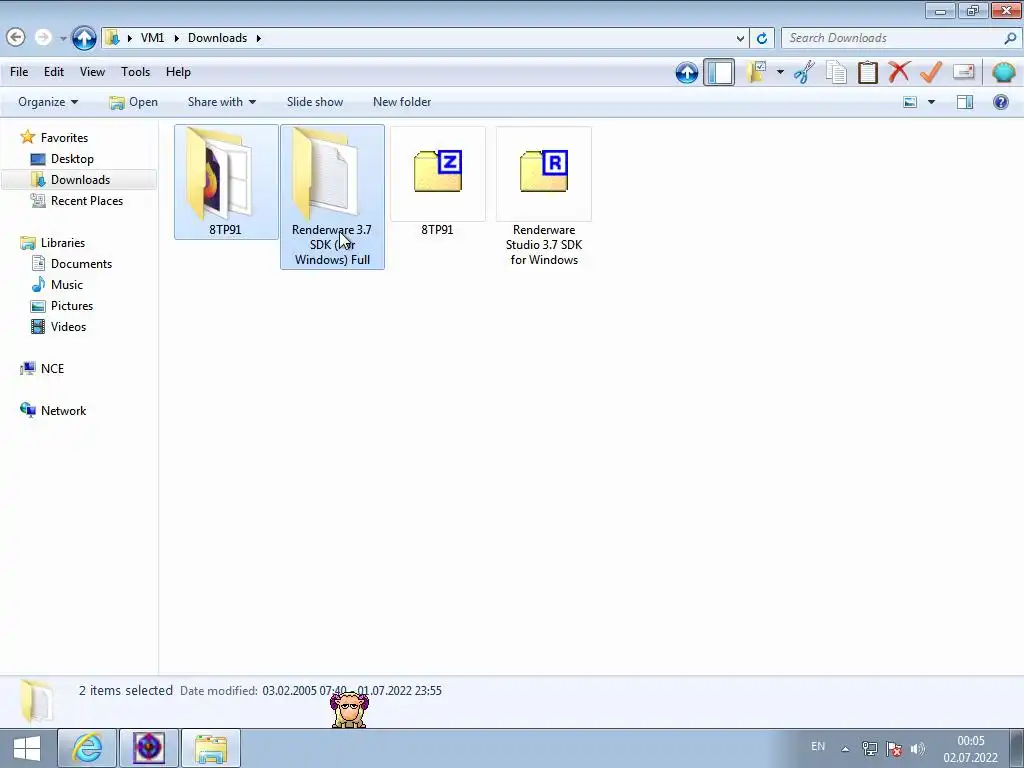Toggle the preview pane button
1024x768 pixels.
965,102
